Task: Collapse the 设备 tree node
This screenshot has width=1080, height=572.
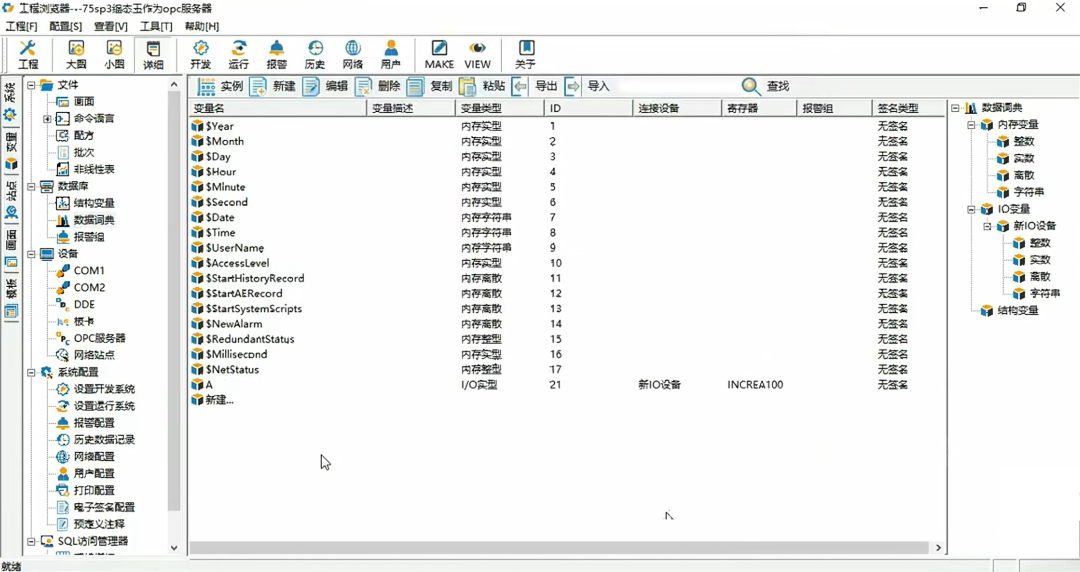Action: tap(31, 254)
